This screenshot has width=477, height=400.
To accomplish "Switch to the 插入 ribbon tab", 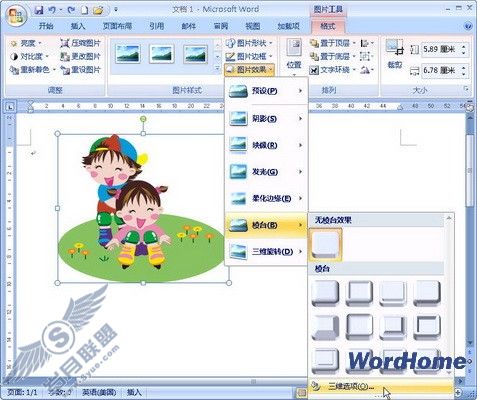I will click(x=78, y=26).
